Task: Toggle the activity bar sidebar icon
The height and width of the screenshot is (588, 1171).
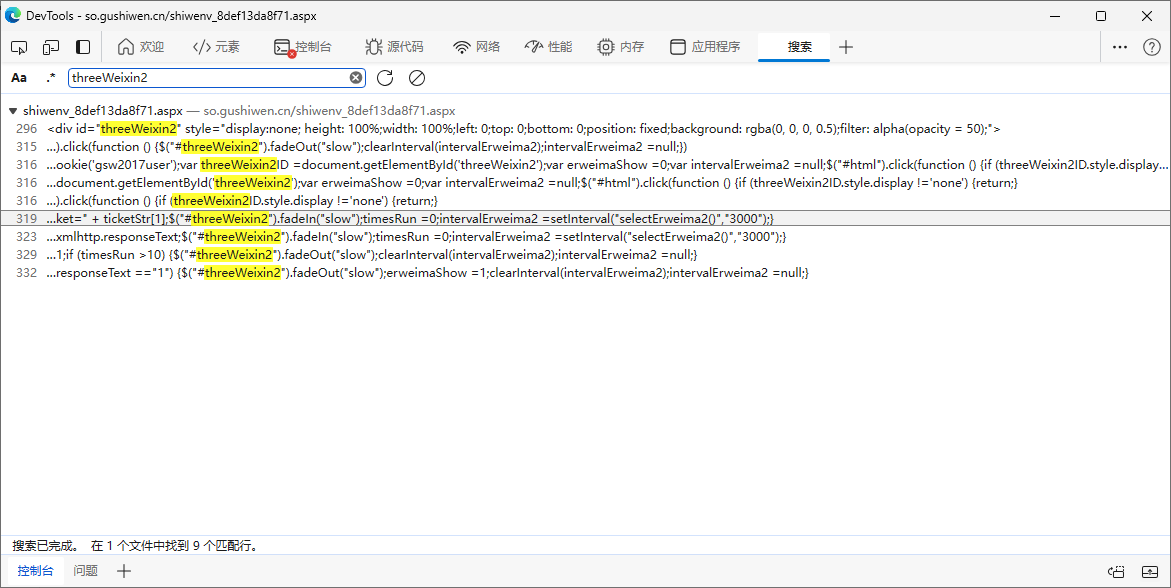Action: 83,47
